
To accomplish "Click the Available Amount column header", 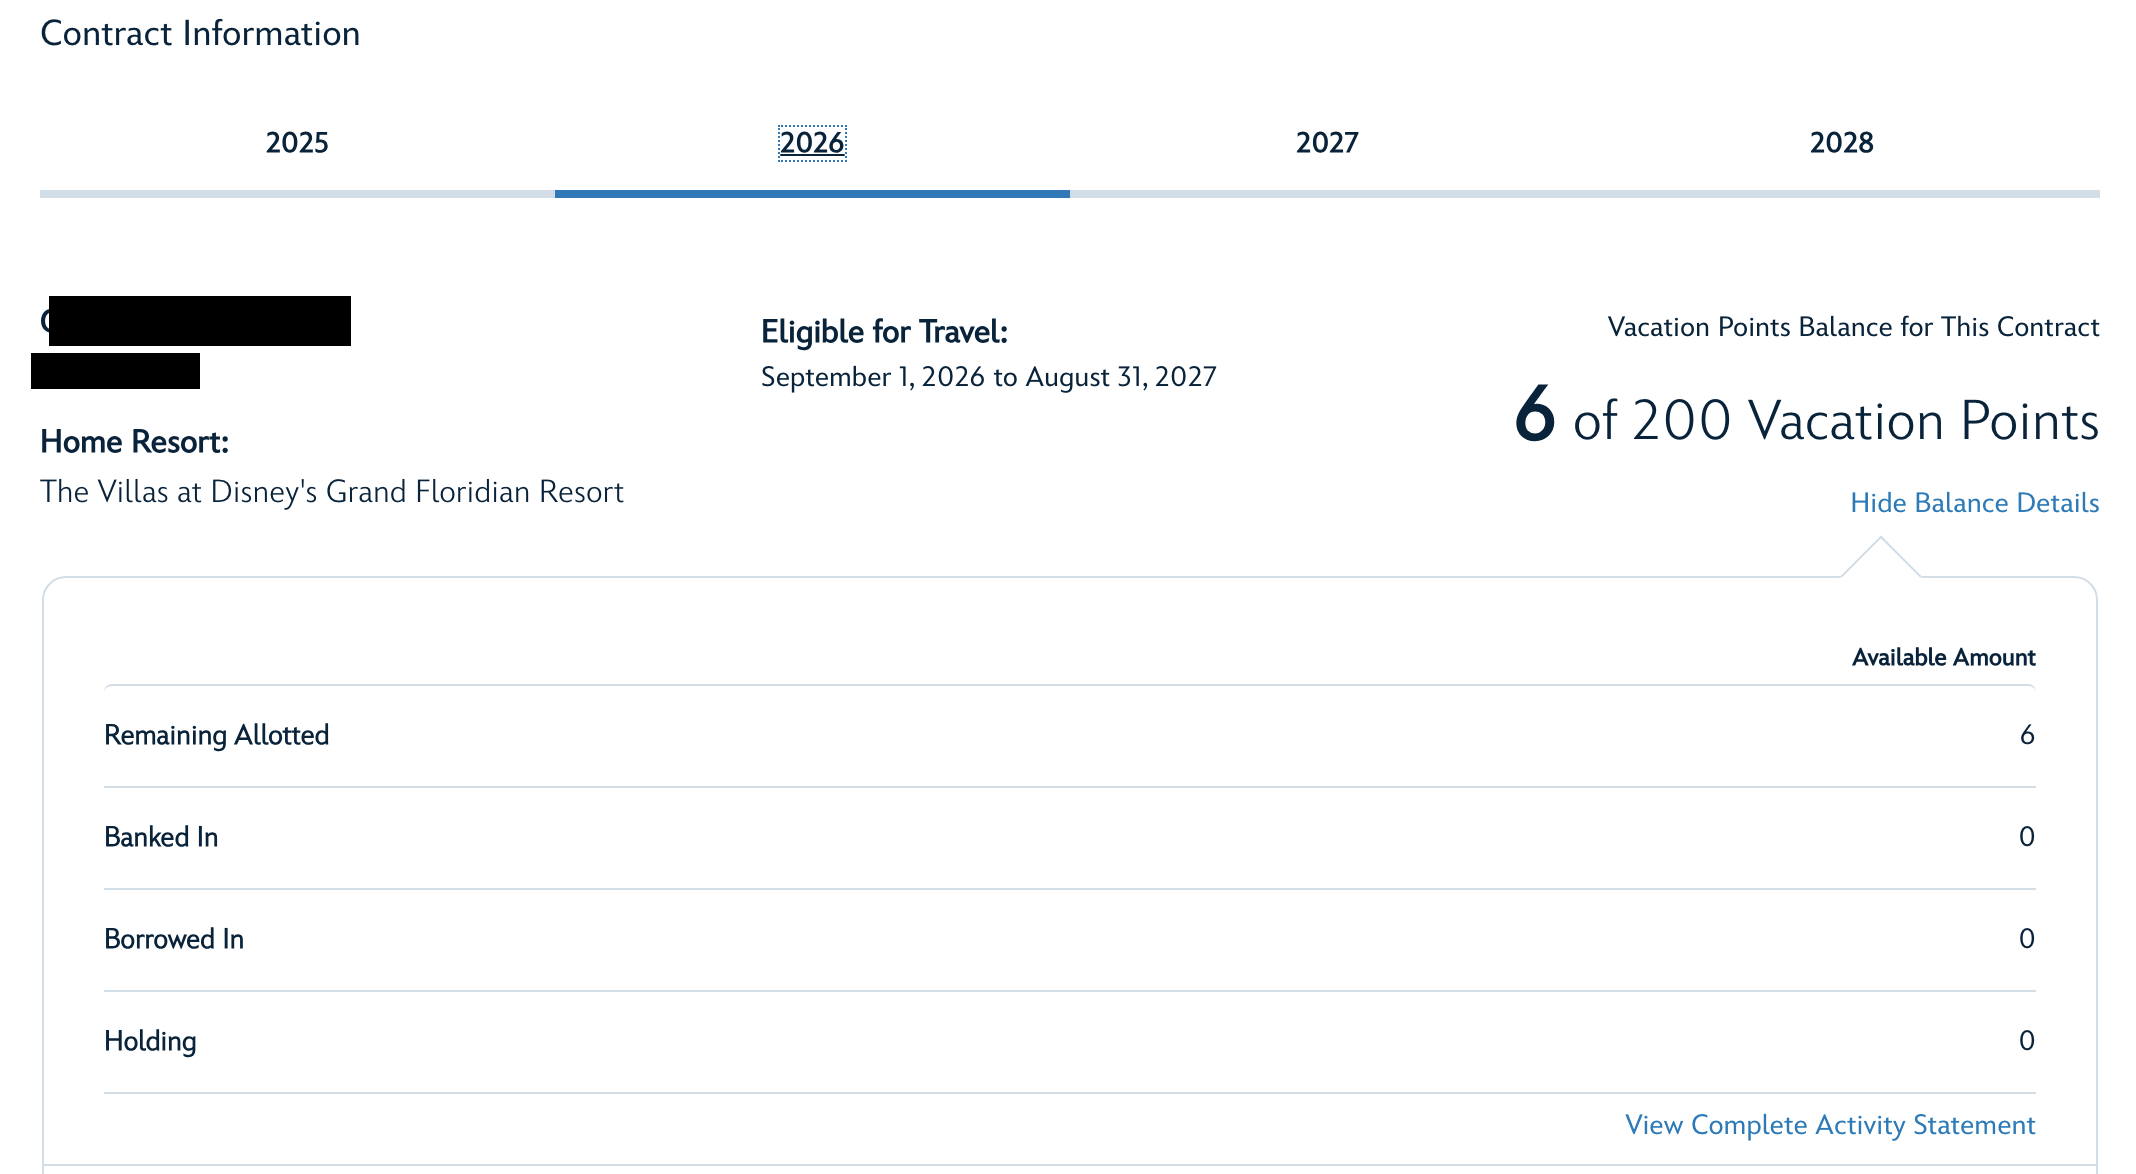I will coord(1943,657).
